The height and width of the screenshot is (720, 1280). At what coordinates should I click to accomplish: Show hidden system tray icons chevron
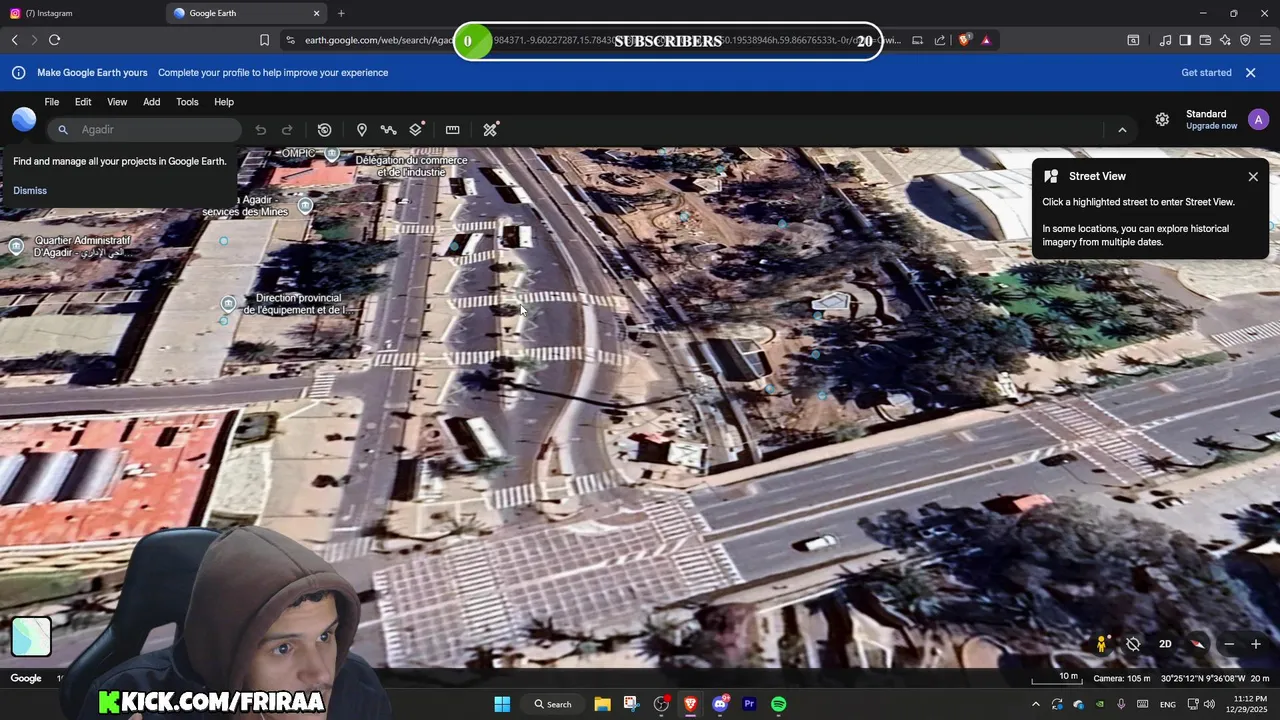(x=1035, y=704)
